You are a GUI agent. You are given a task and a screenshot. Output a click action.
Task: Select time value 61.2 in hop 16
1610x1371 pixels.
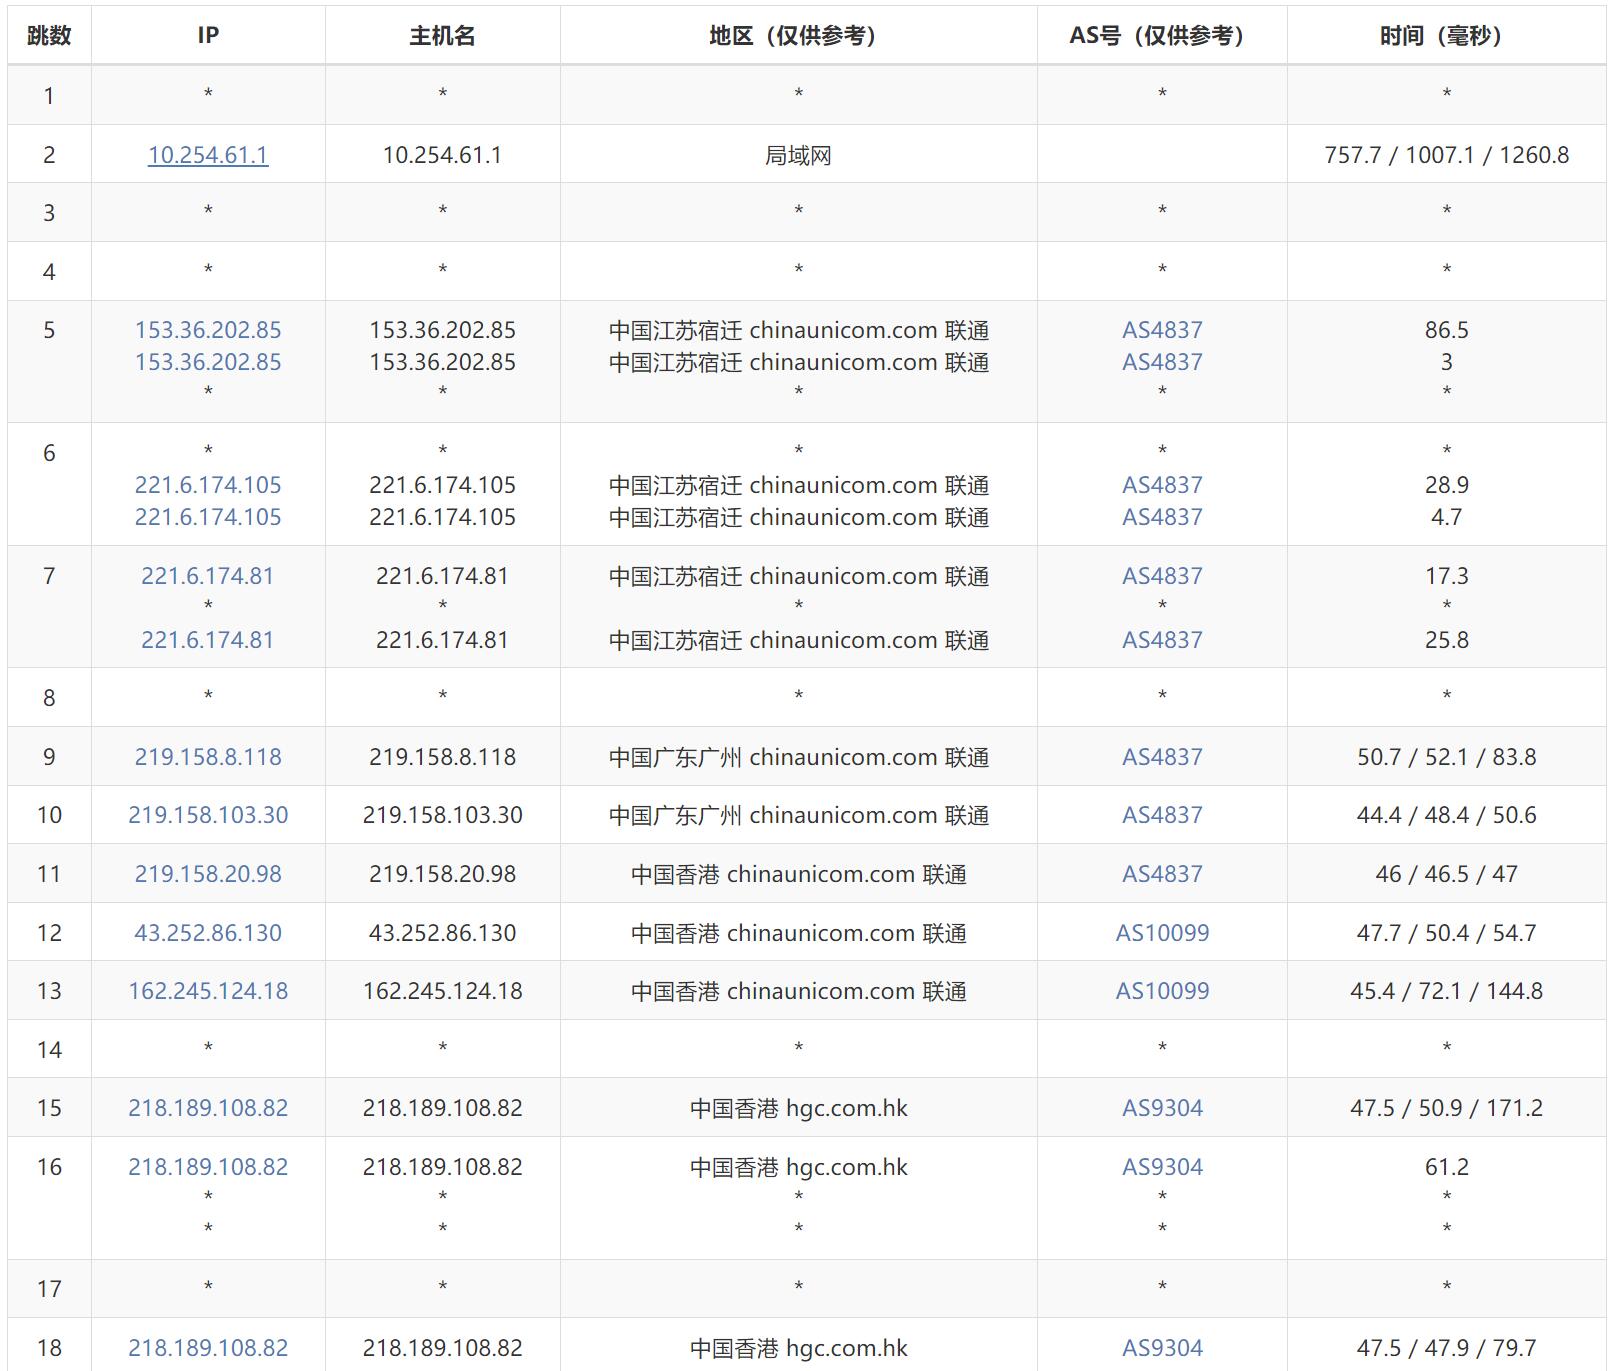tap(1446, 1167)
